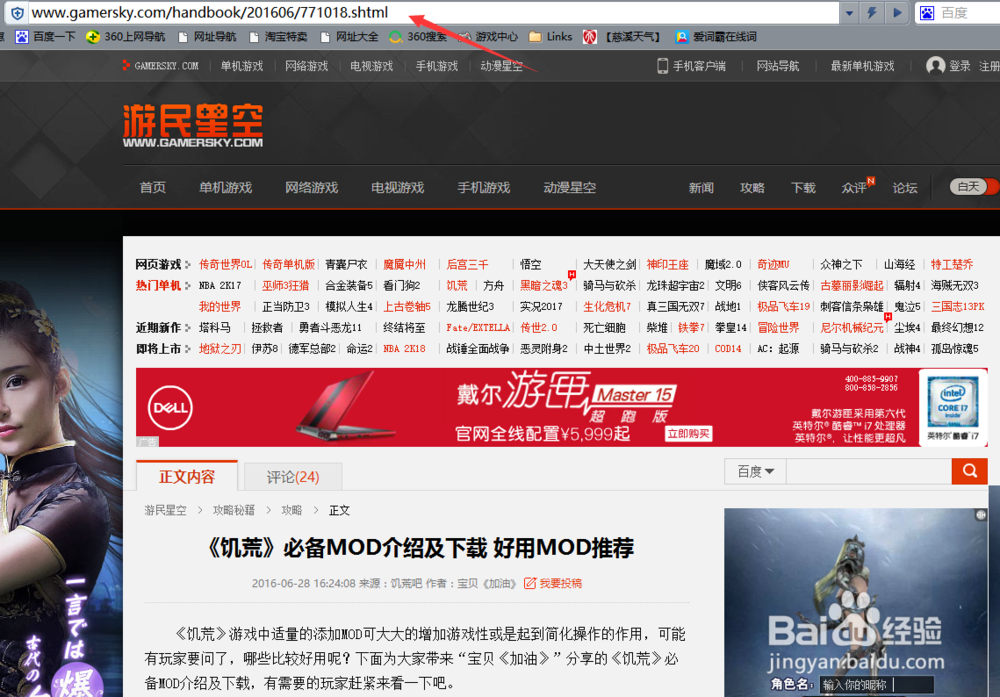
Task: Open the 360上网导航 bookmark
Action: (126, 37)
